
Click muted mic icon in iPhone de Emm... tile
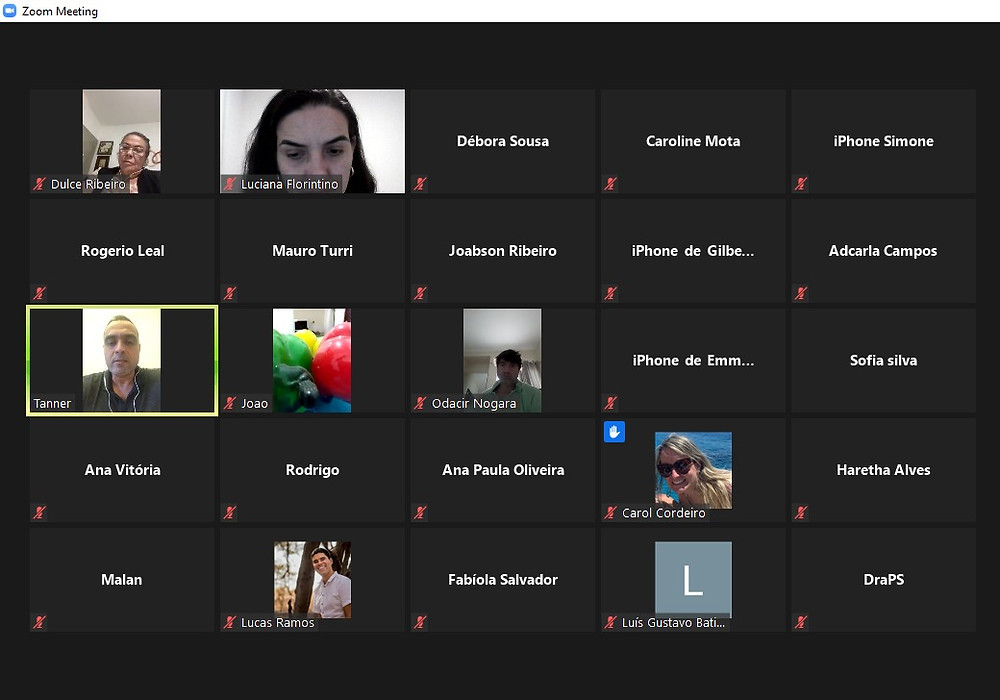(610, 404)
